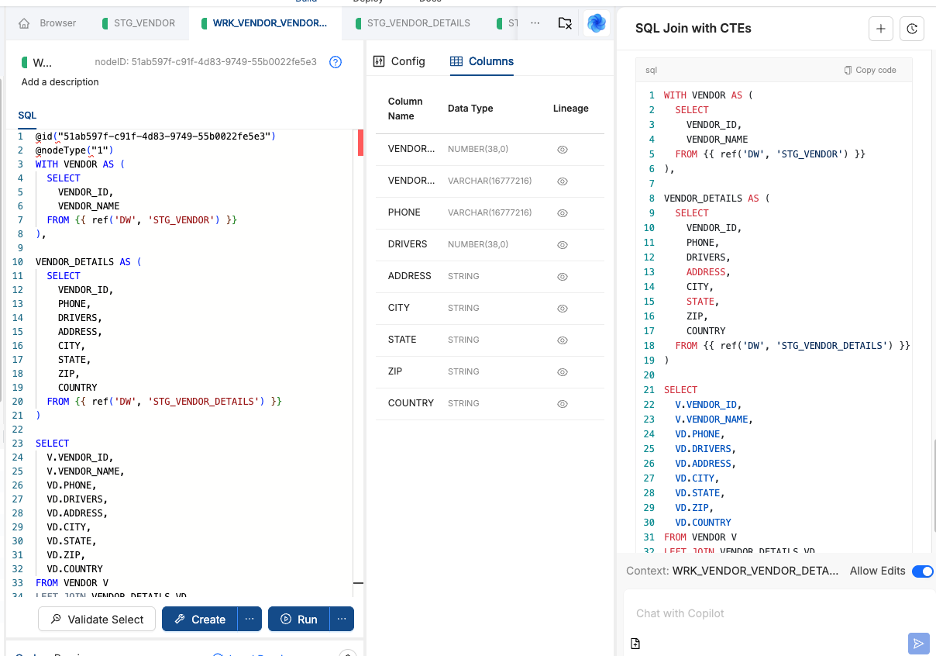Open the Run options ellipsis dropdown
This screenshot has width=936, height=656.
341,619
